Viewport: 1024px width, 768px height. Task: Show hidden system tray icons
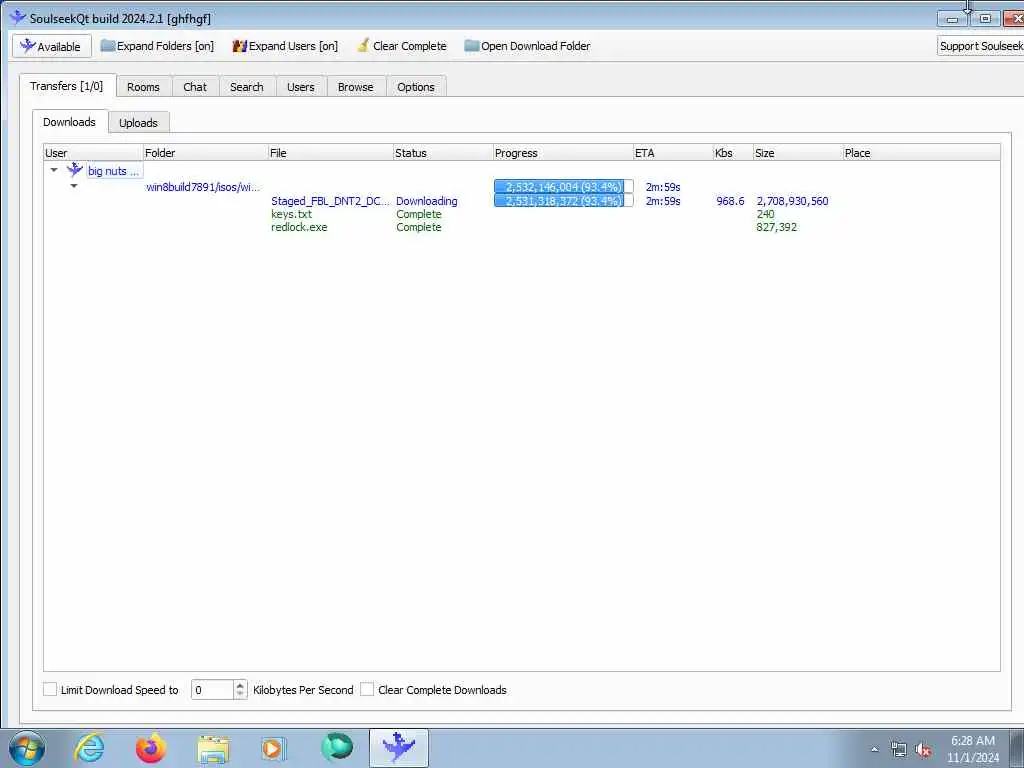(x=874, y=749)
